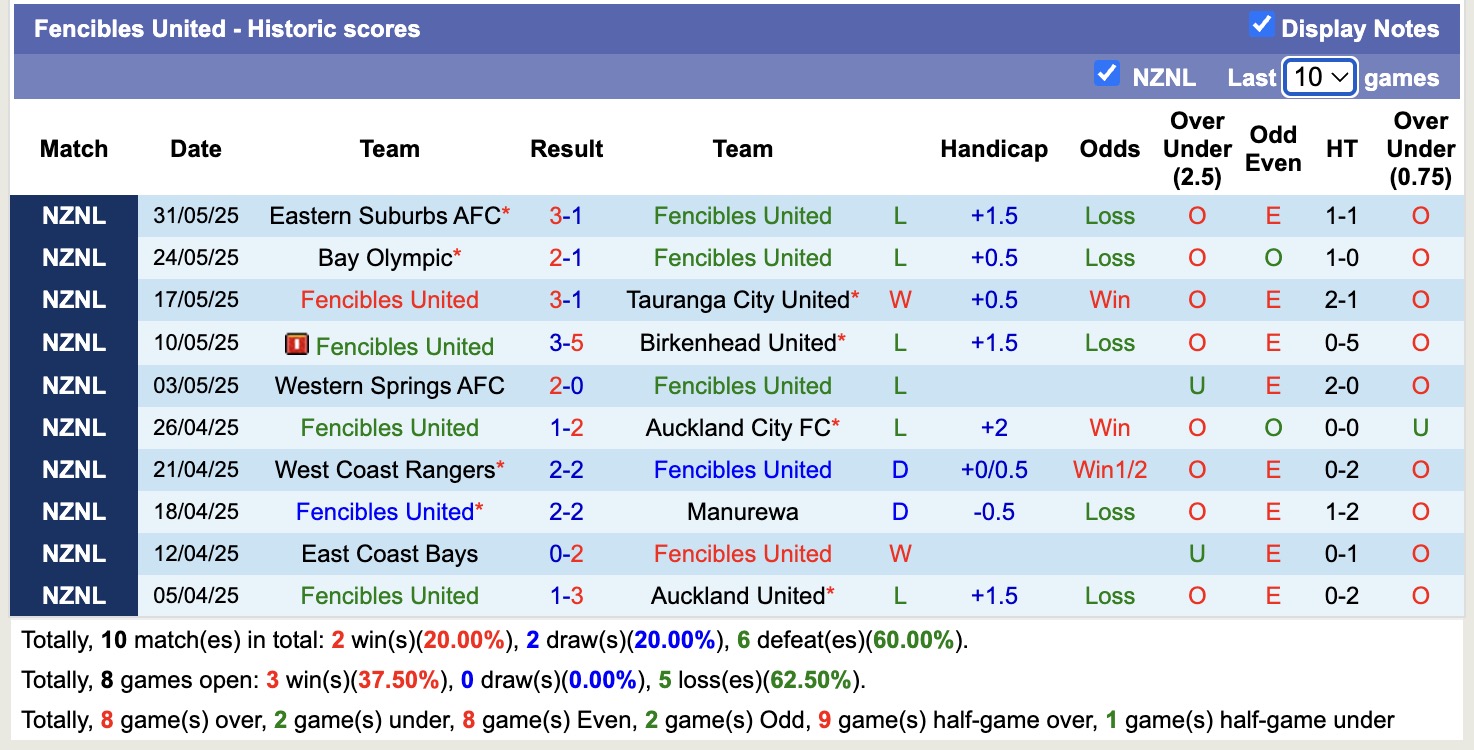Select Birkenhead United from the table
This screenshot has width=1474, height=750.
pos(740,342)
